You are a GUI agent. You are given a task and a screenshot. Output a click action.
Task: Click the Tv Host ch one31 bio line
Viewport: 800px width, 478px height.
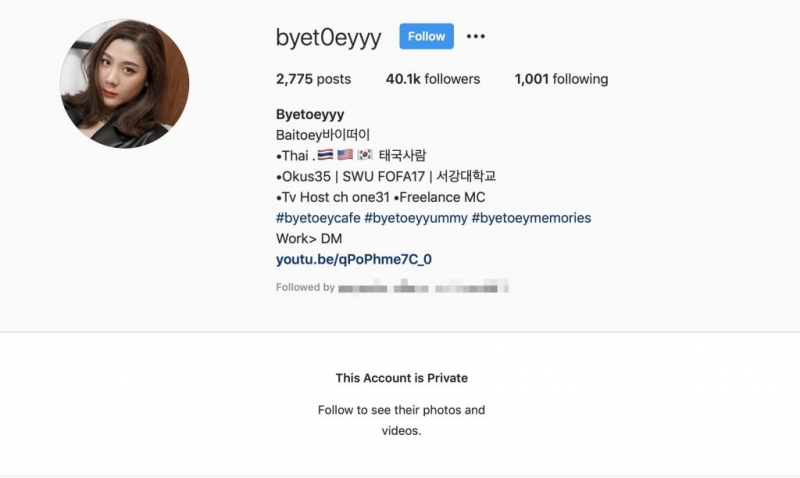(x=381, y=197)
